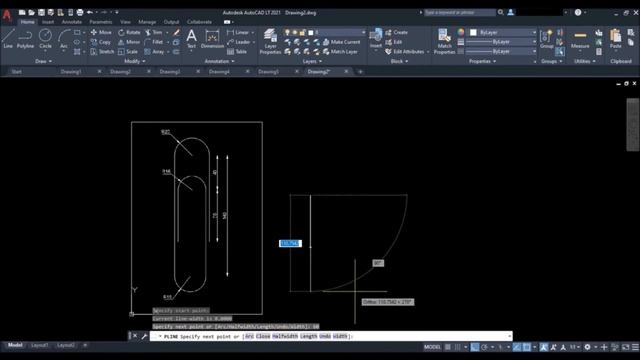
Task: Click the Scale tool
Action: click(128, 52)
